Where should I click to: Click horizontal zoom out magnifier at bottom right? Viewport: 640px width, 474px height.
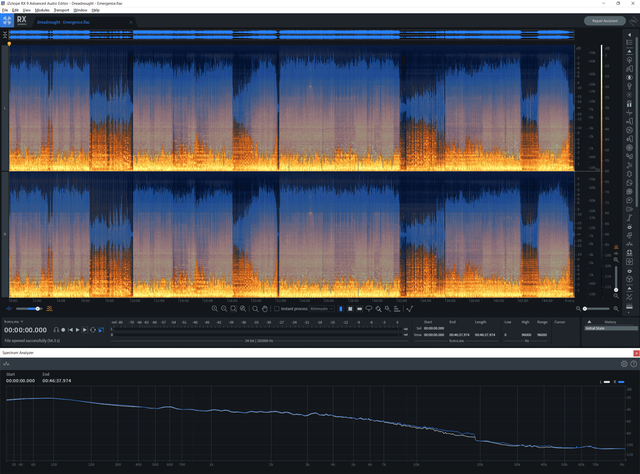tap(578, 309)
